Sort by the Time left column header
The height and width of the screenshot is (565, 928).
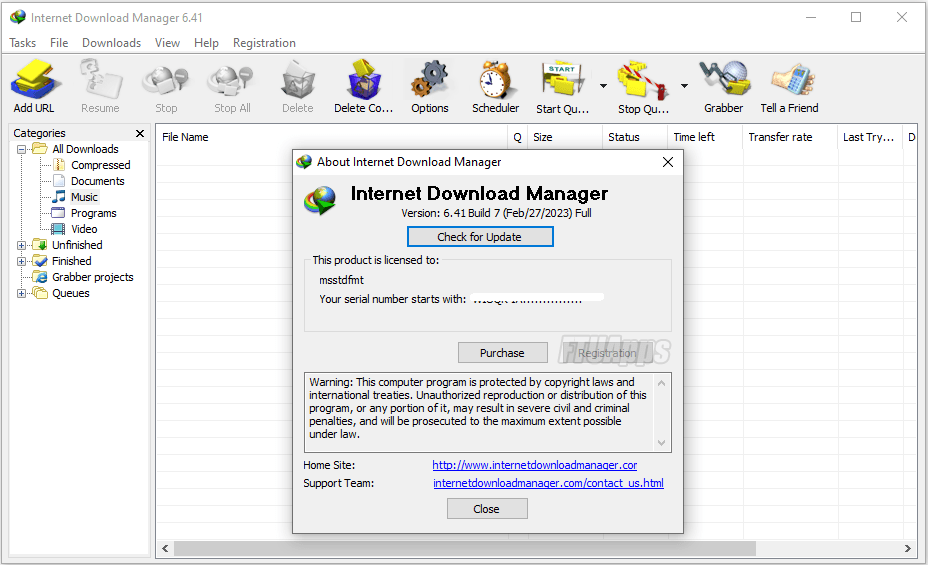pyautogui.click(x=704, y=137)
